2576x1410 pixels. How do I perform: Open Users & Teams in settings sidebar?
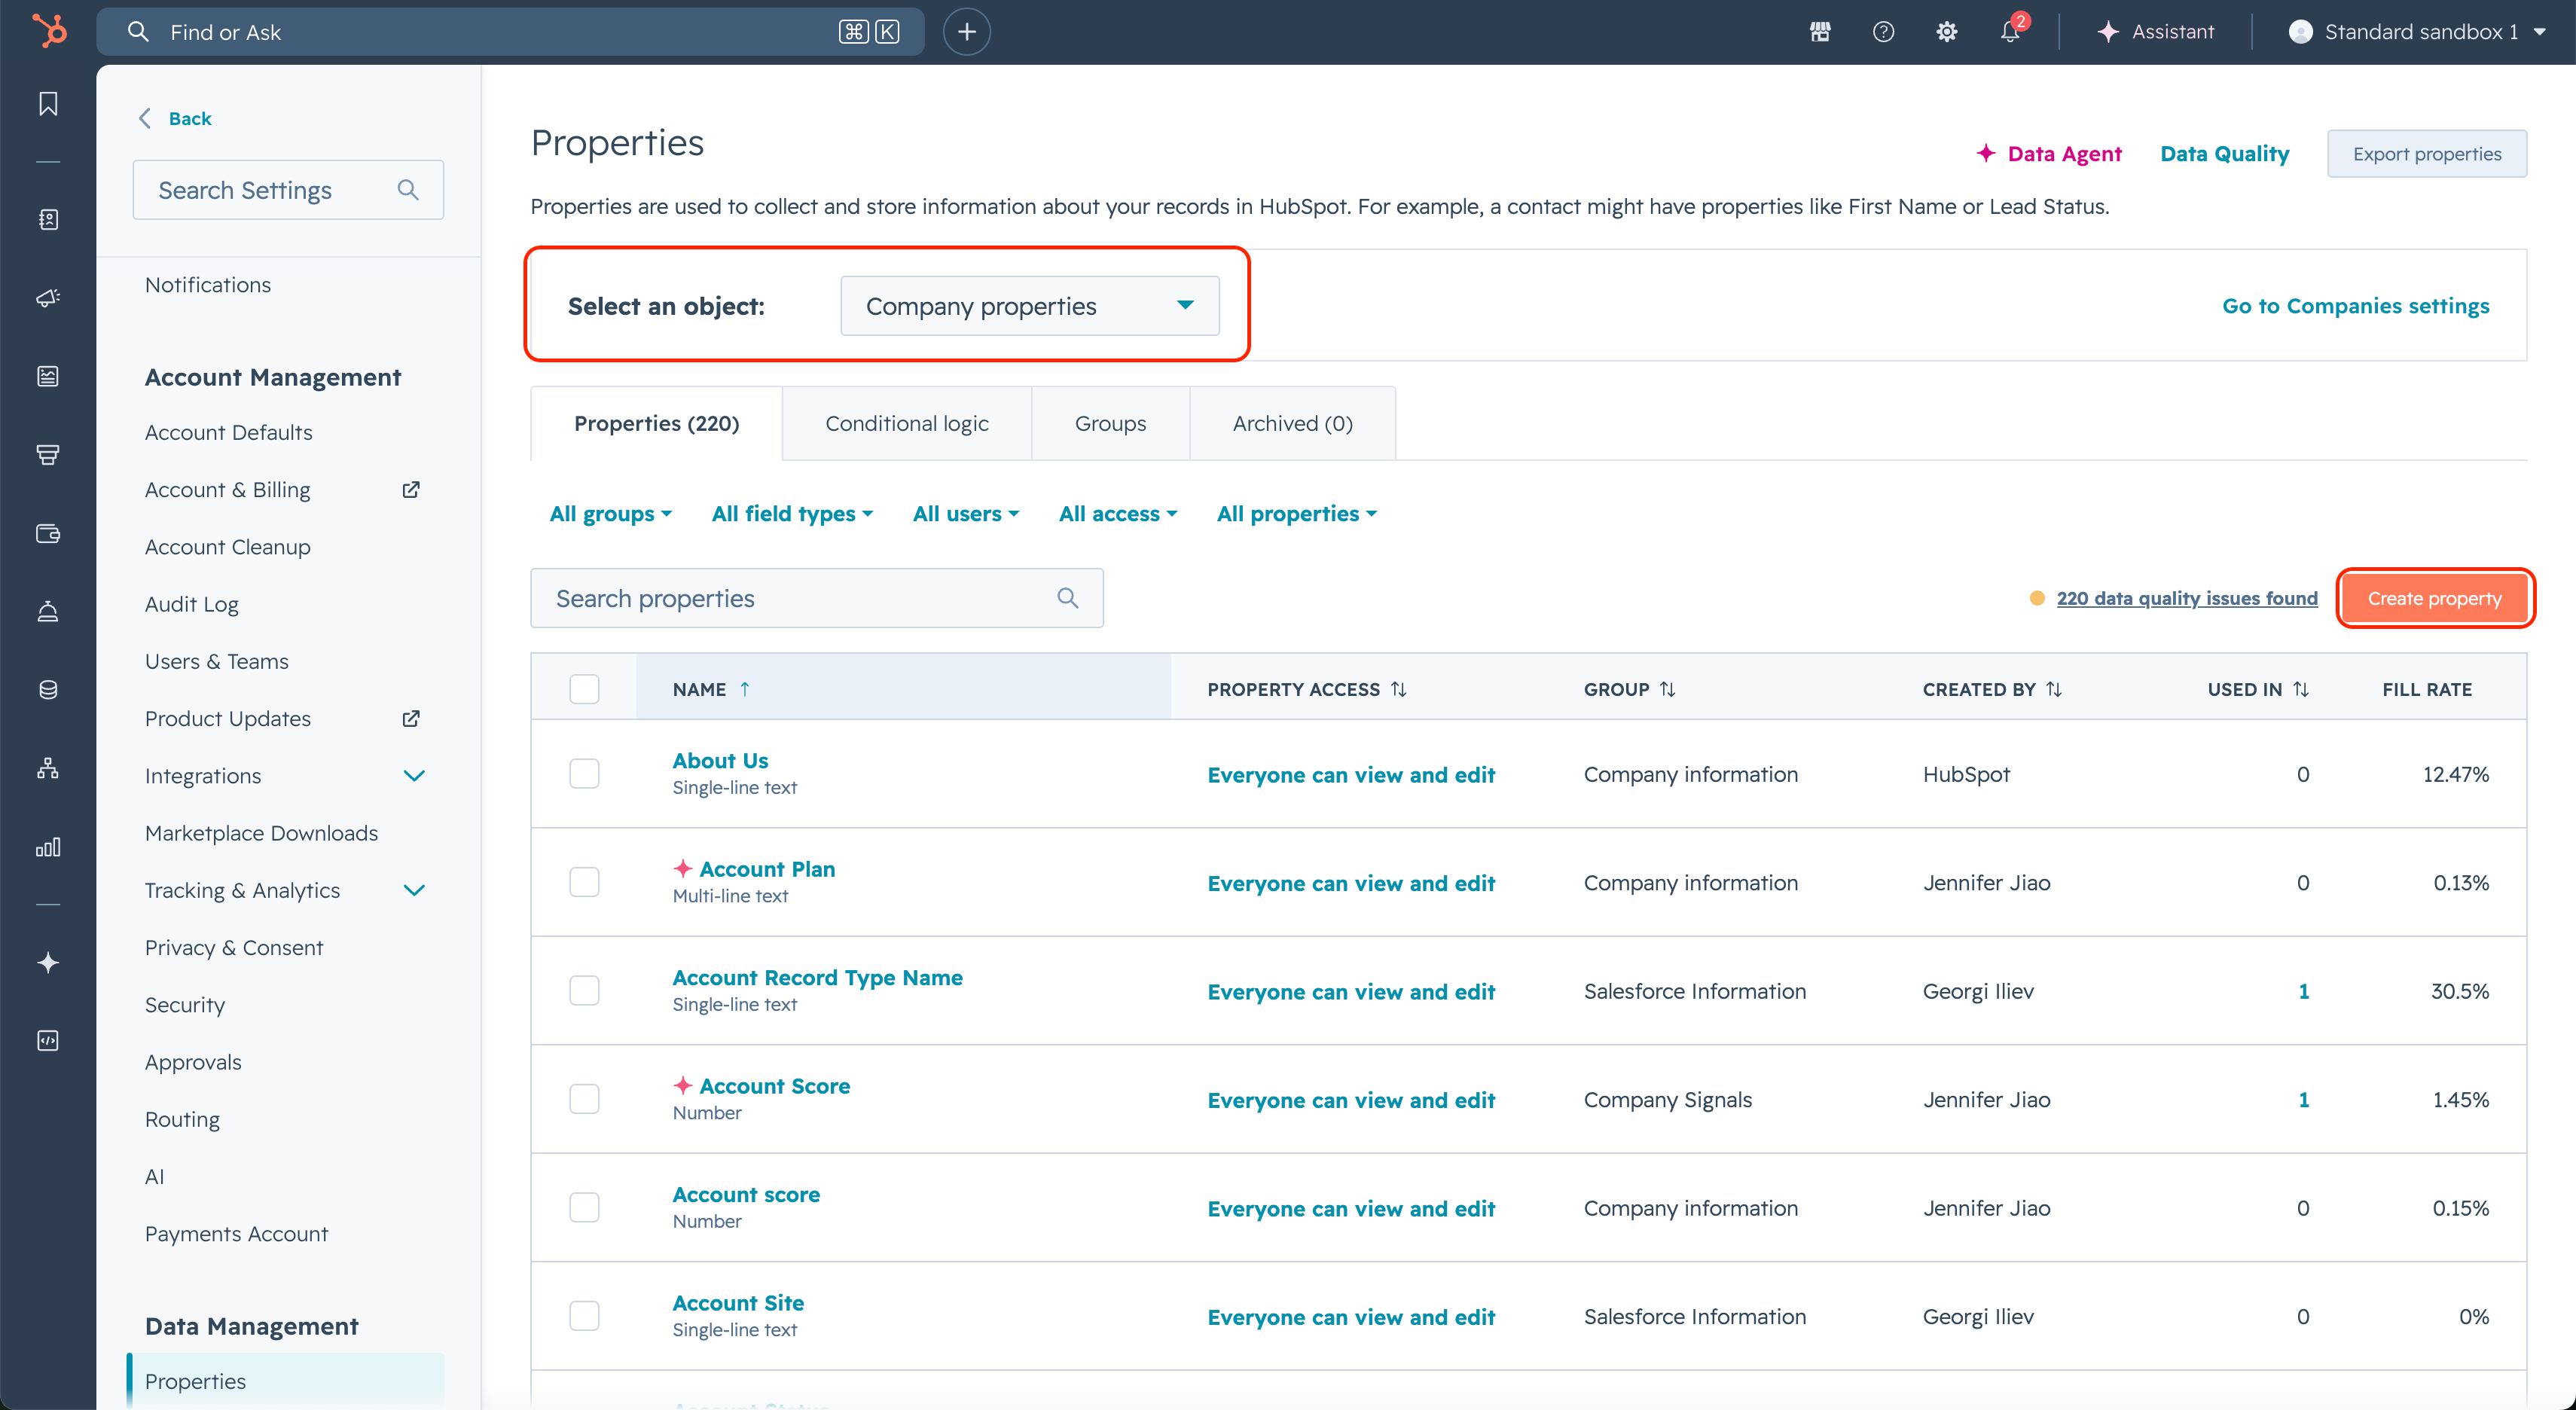pos(216,661)
